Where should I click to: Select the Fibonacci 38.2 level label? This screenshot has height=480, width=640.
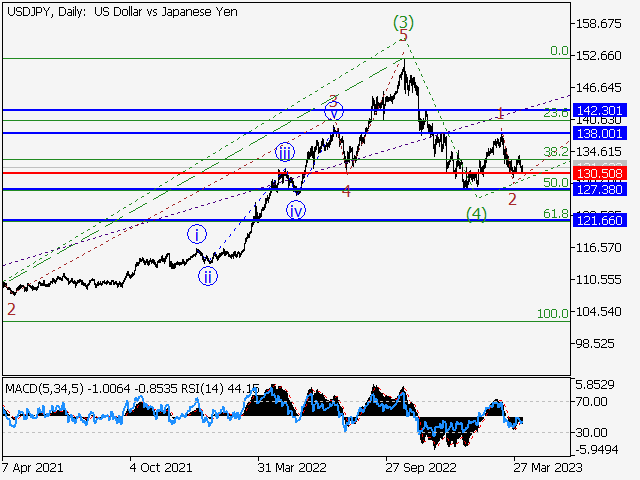556,152
